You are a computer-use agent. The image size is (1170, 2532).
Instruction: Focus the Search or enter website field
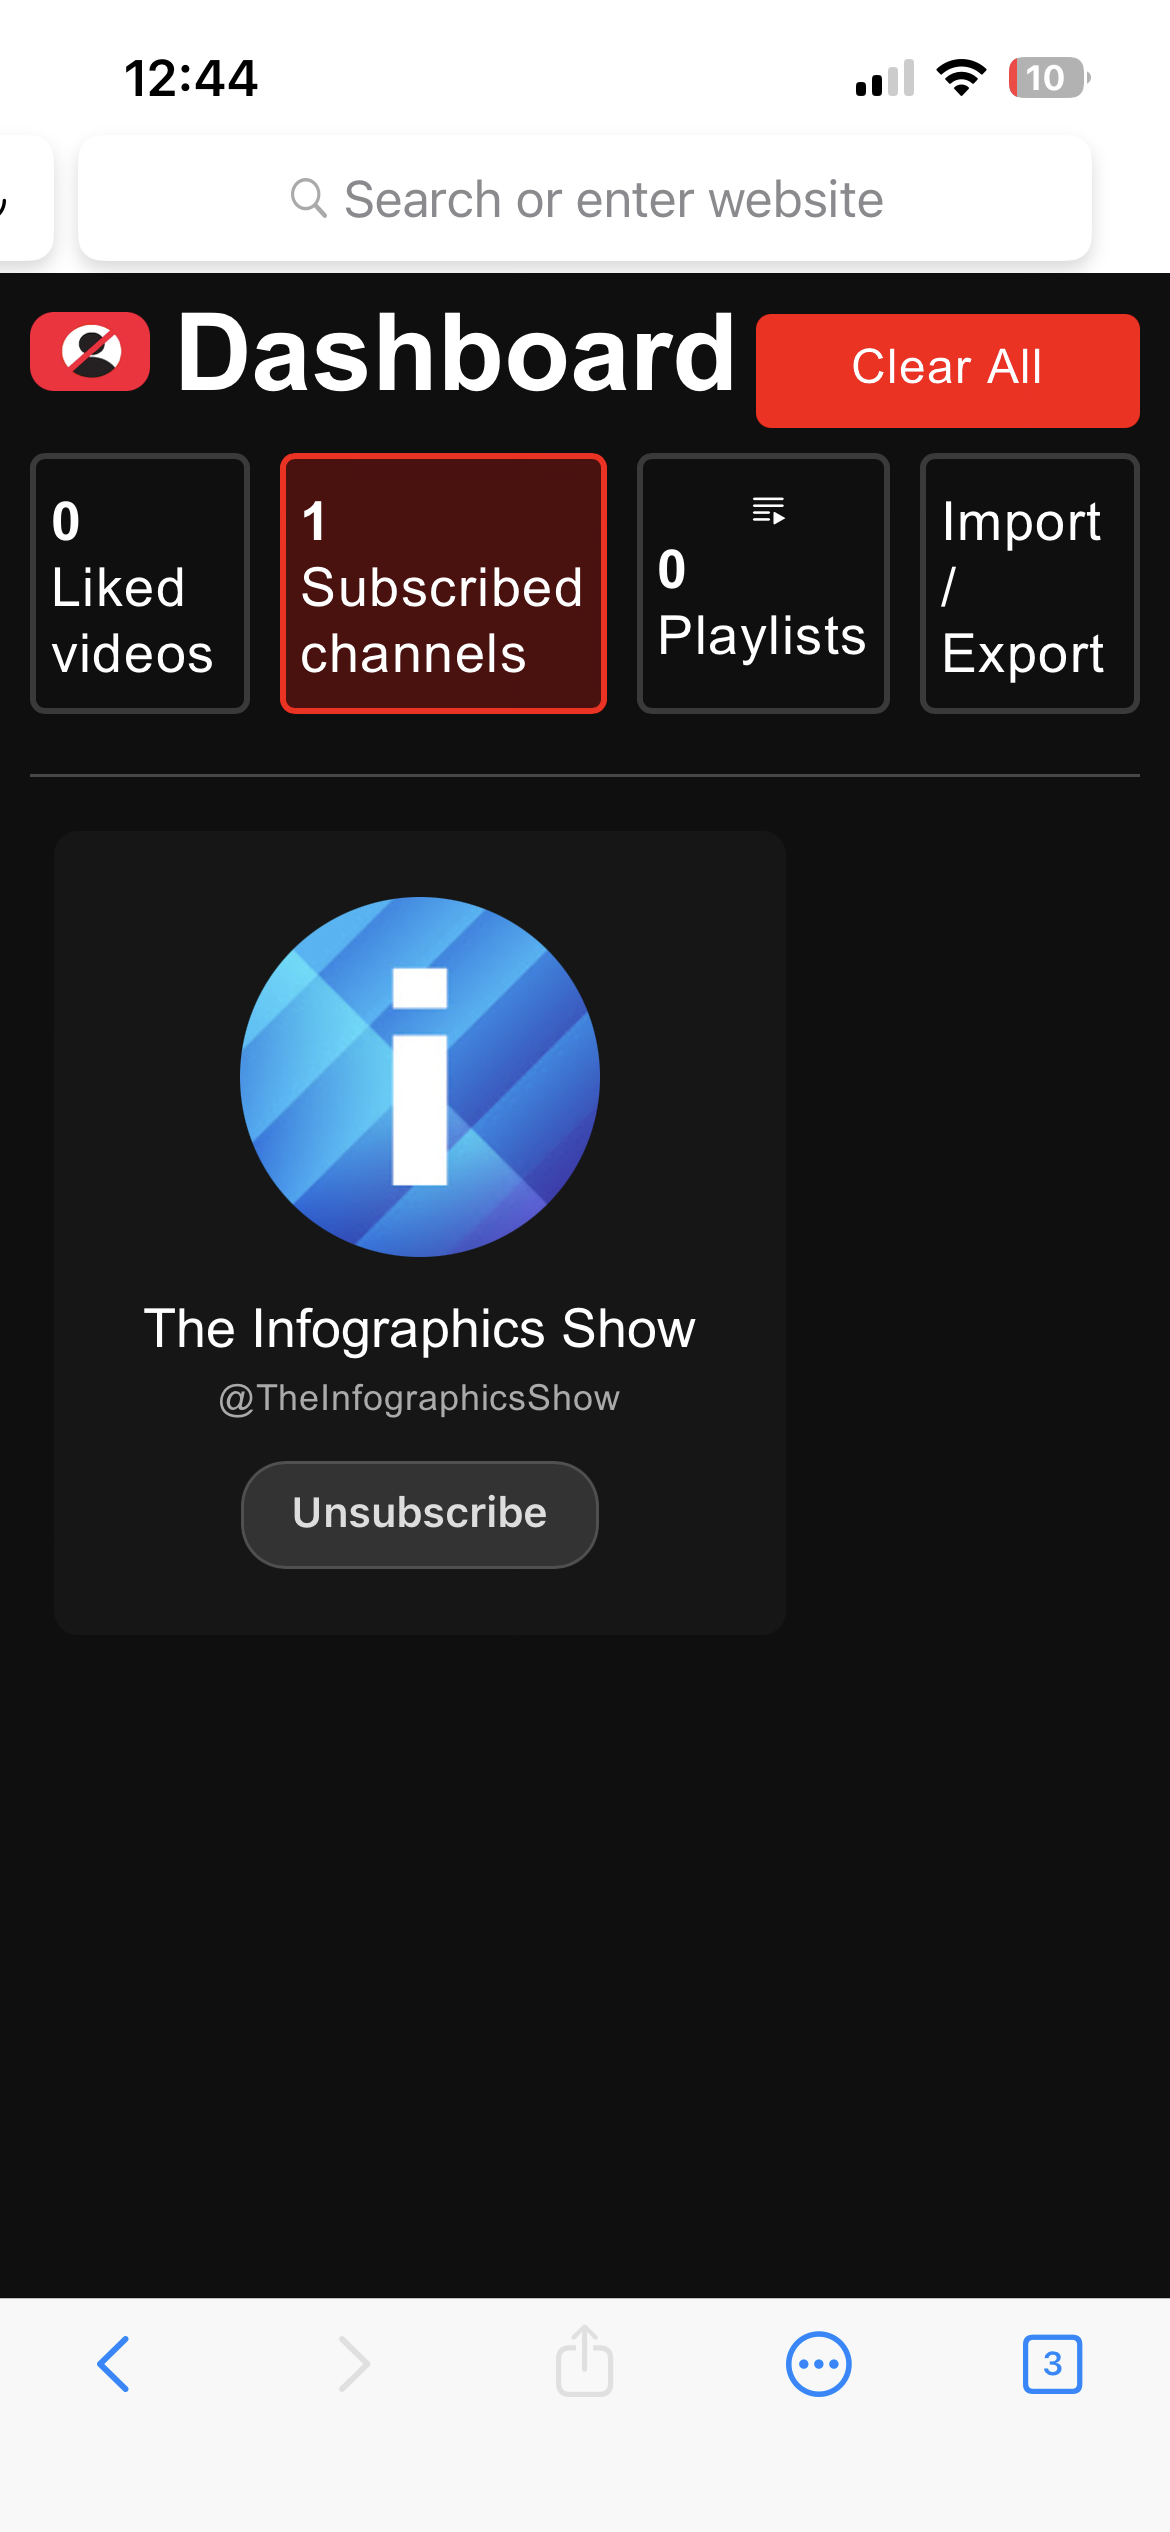[585, 198]
